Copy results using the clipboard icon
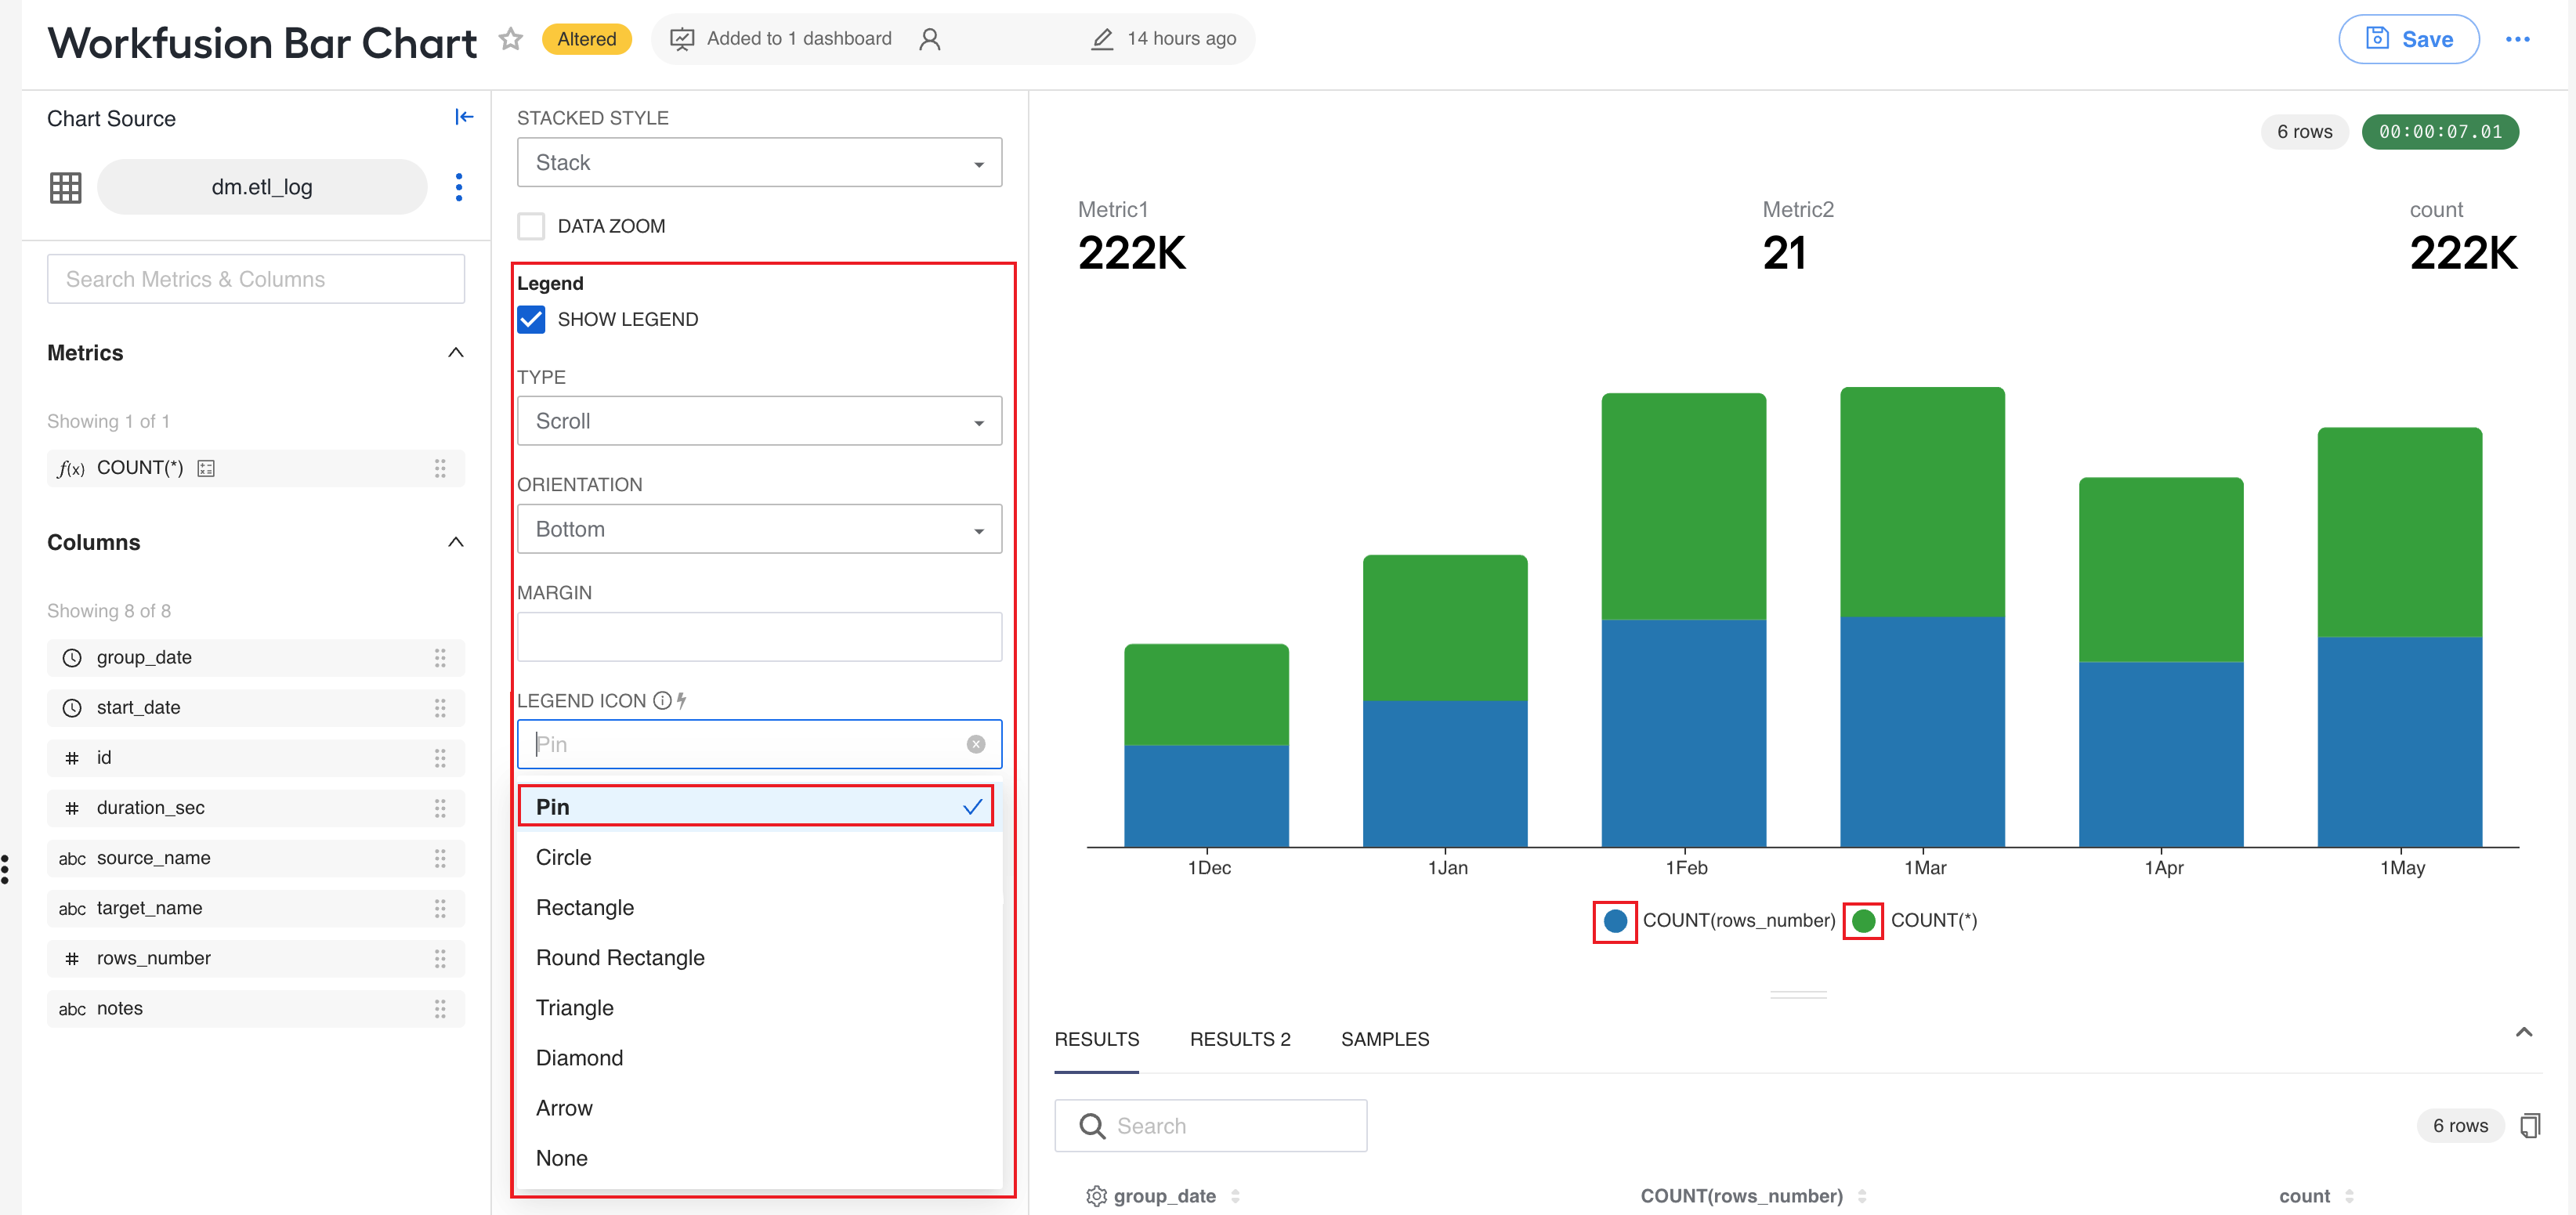2576x1215 pixels. tap(2530, 1126)
